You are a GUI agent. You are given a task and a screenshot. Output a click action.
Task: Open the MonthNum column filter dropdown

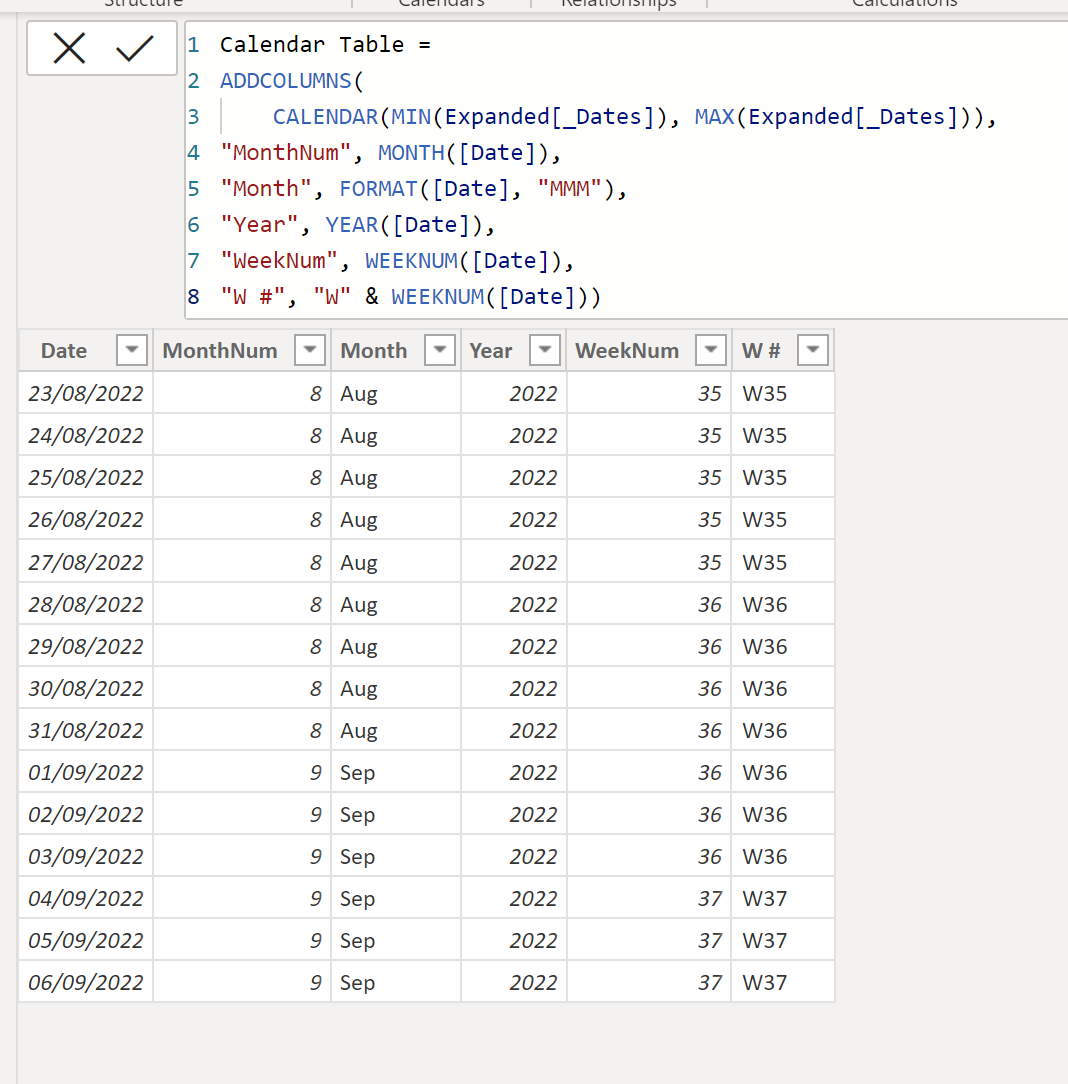coord(310,350)
